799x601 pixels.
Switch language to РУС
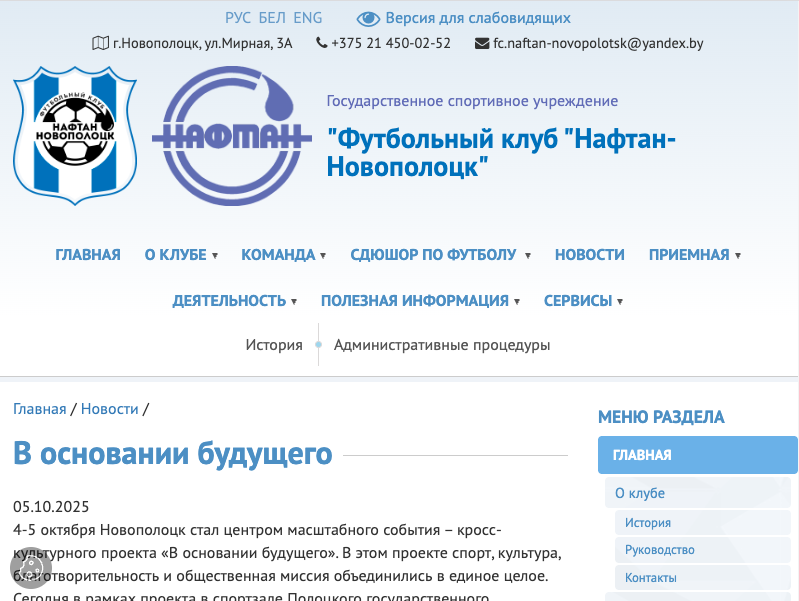coord(238,18)
